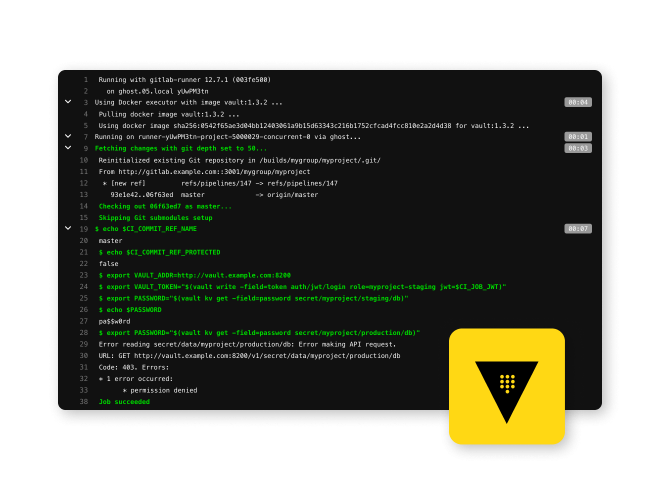Viewport: 660px width, 480px height.
Task: Click the 'Job succeeded' log text
Action: 124,402
